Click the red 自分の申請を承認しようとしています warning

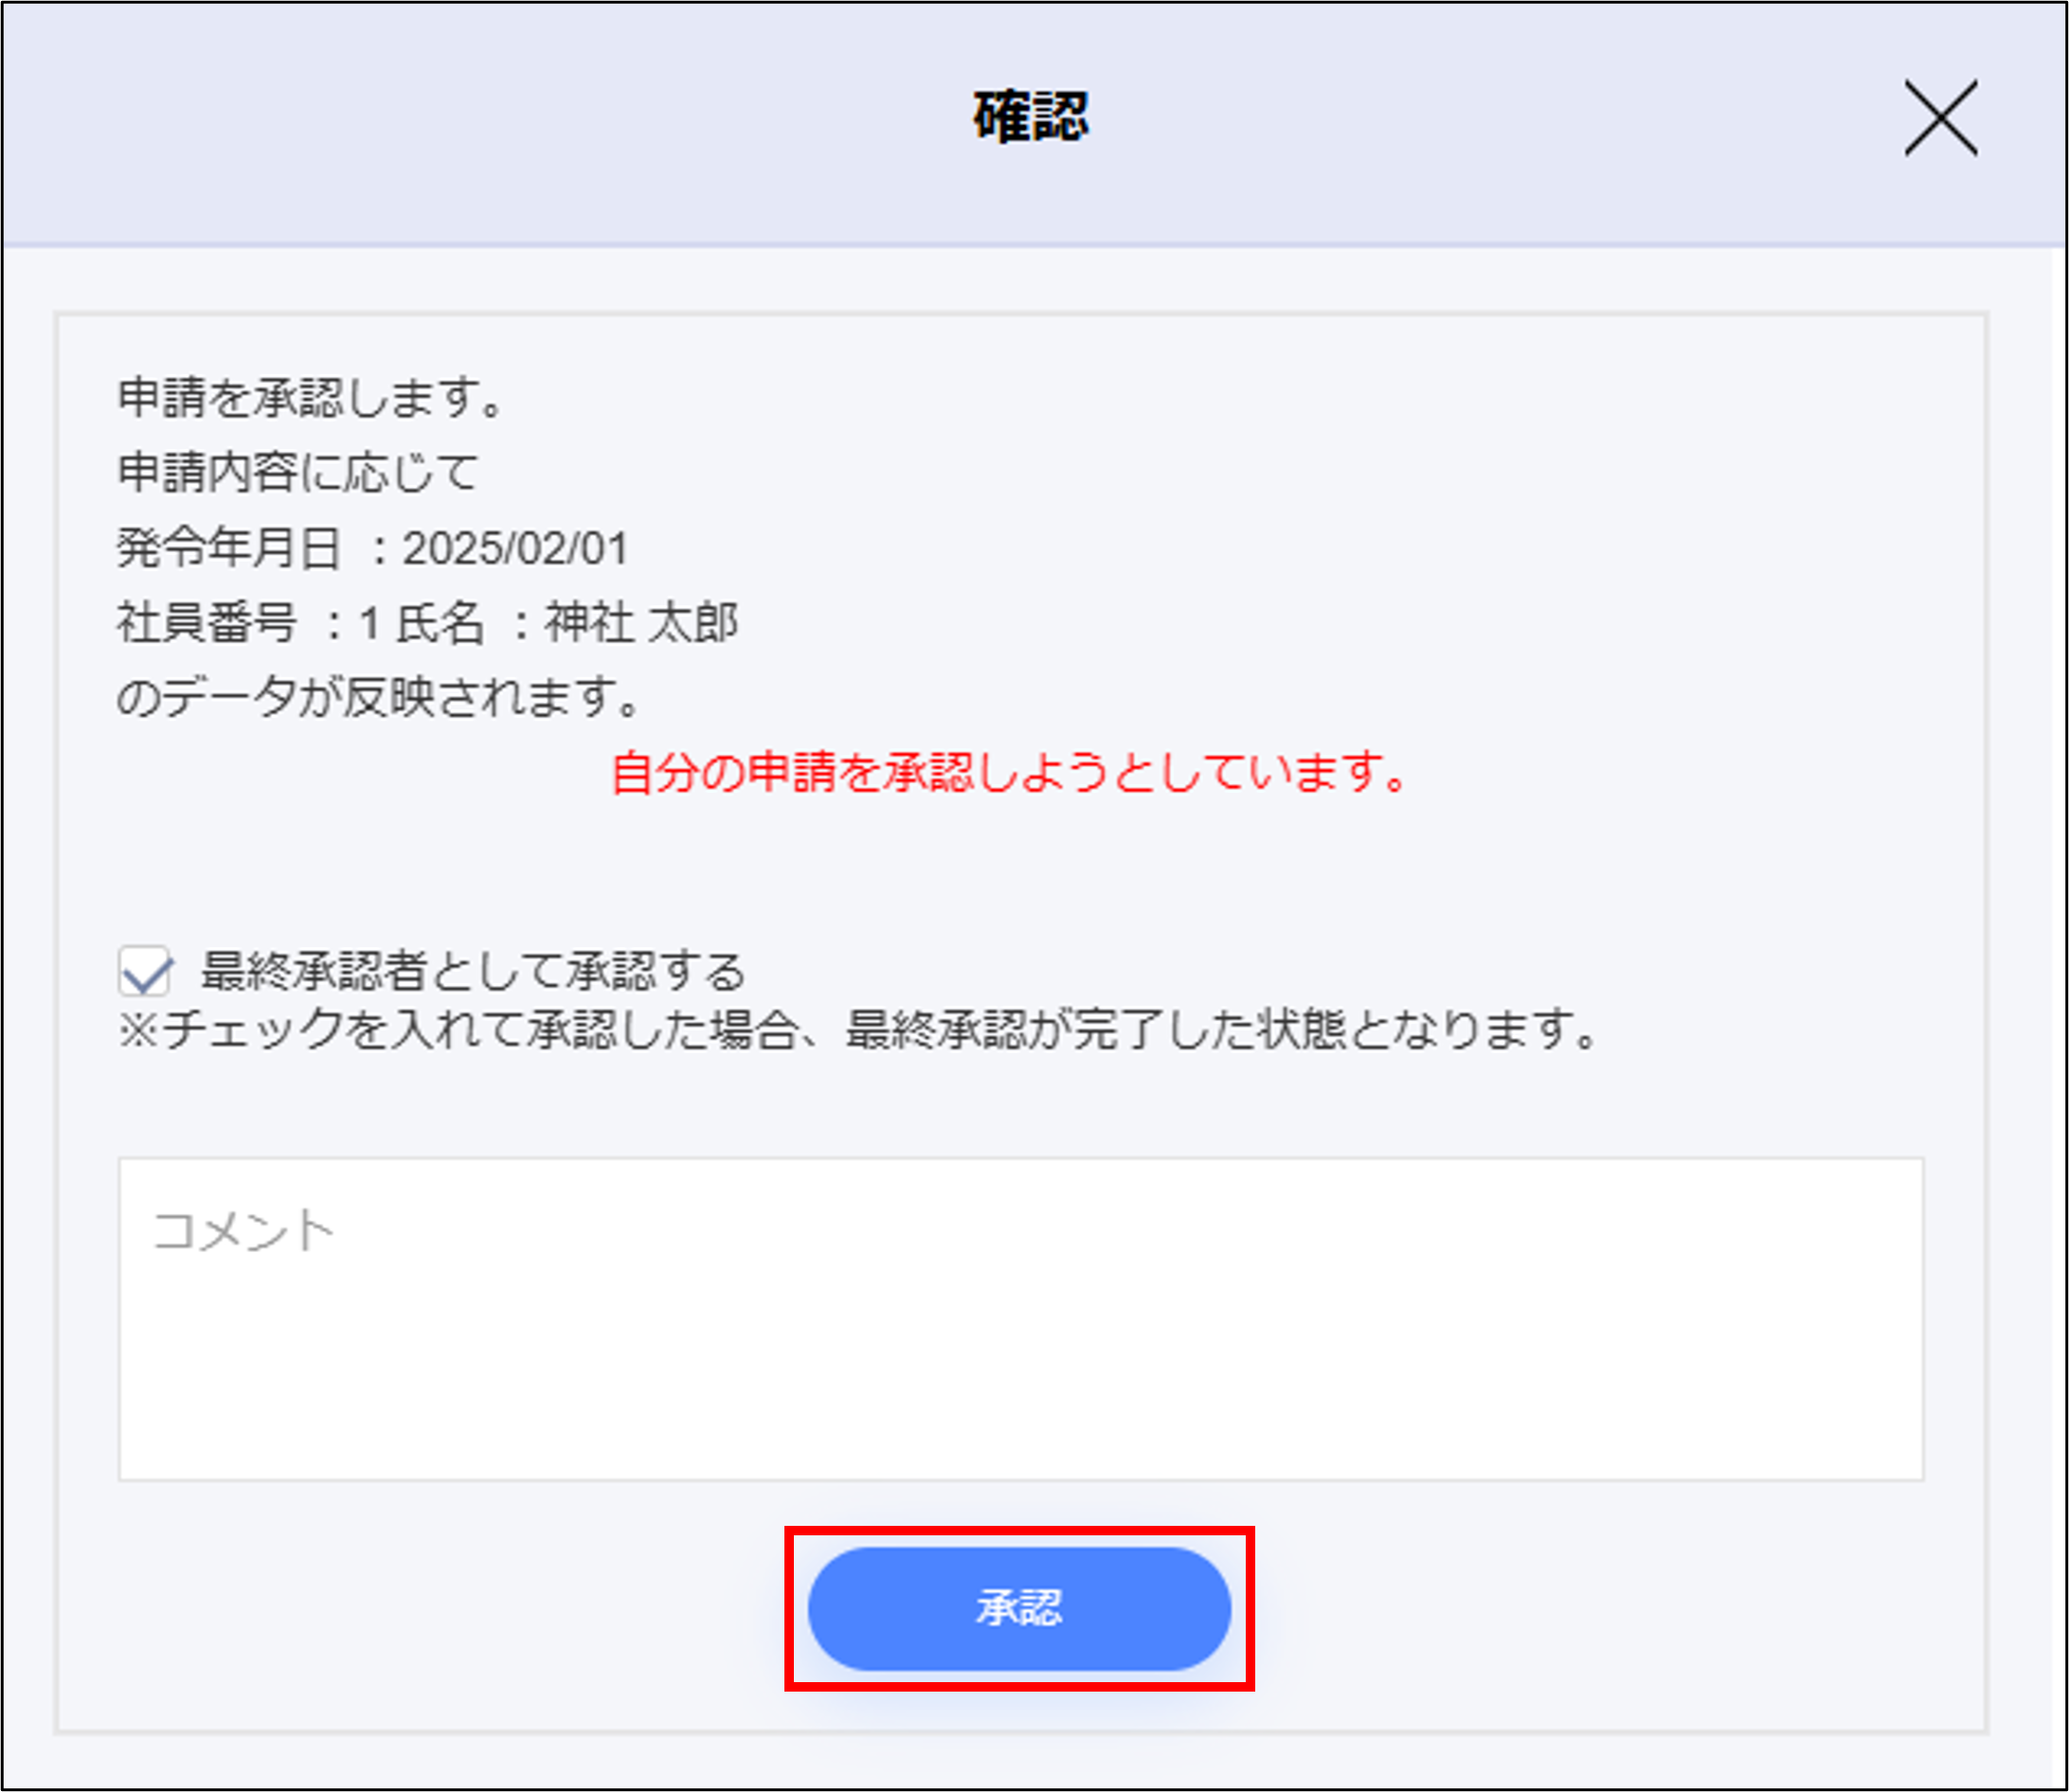click(x=1010, y=773)
